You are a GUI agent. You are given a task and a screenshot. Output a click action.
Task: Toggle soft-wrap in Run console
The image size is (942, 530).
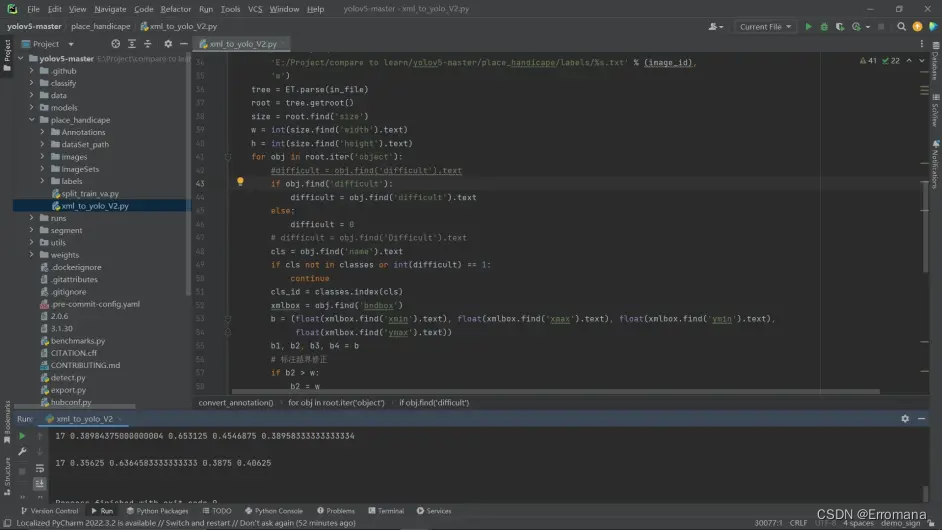tap(40, 468)
